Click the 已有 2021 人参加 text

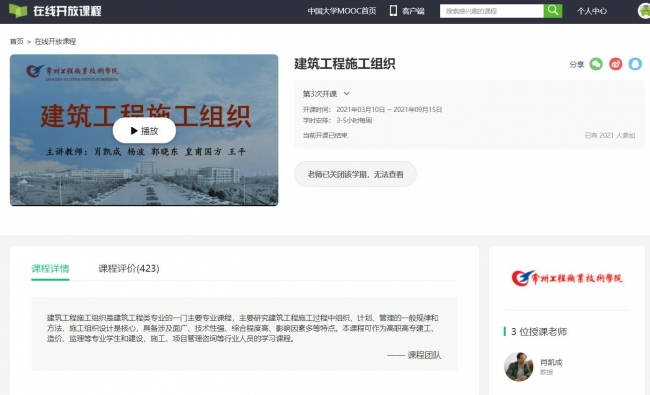coord(610,135)
